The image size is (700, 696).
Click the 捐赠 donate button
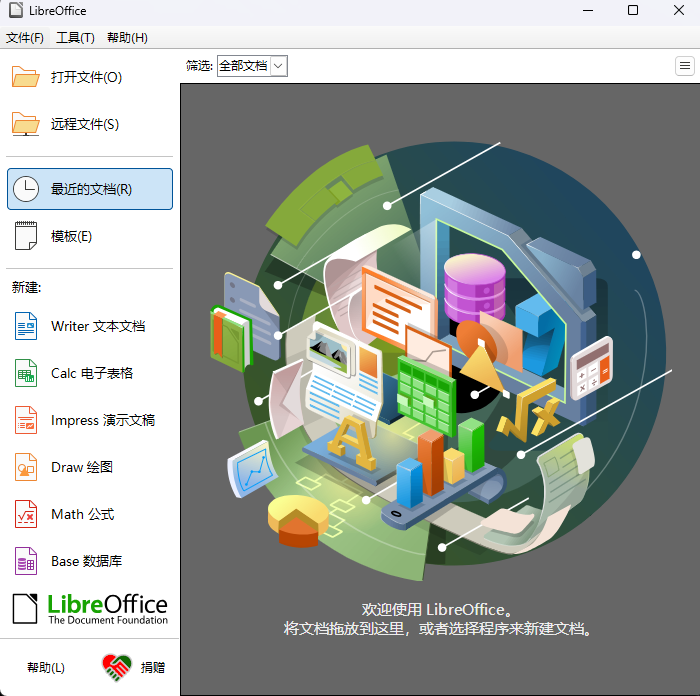[134, 667]
